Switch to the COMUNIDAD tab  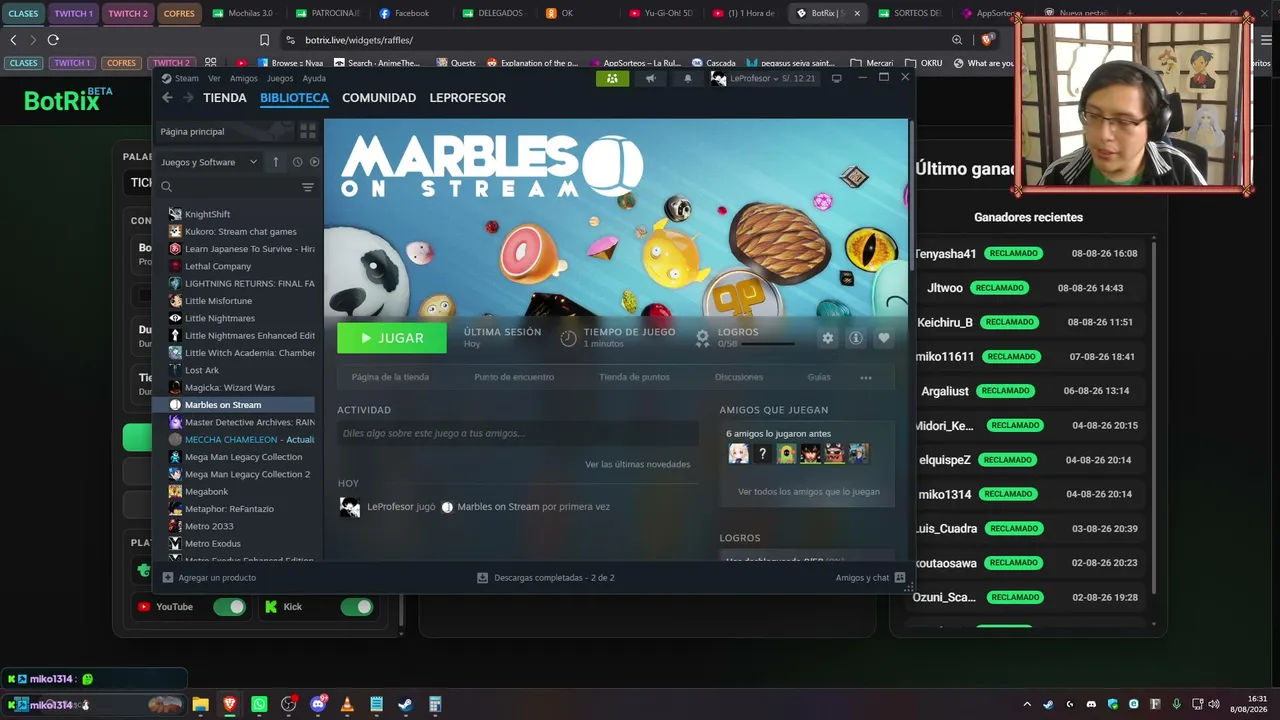coord(379,98)
